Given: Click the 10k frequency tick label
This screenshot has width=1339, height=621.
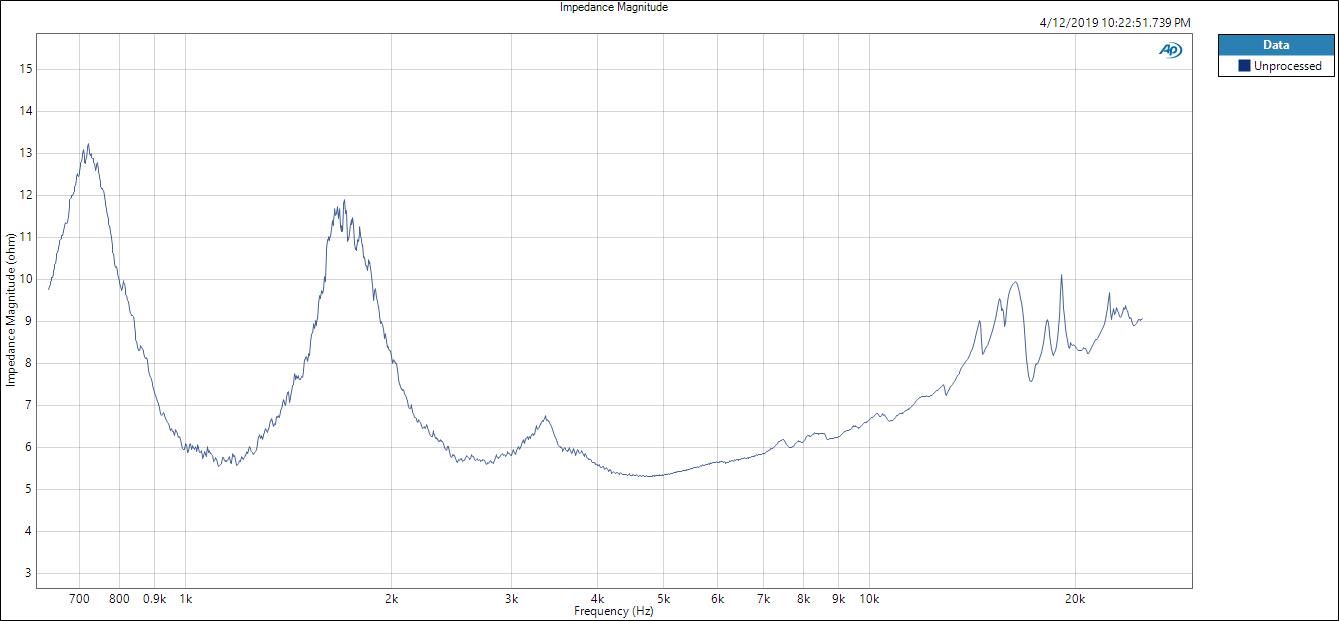Looking at the screenshot, I should coord(869,599).
